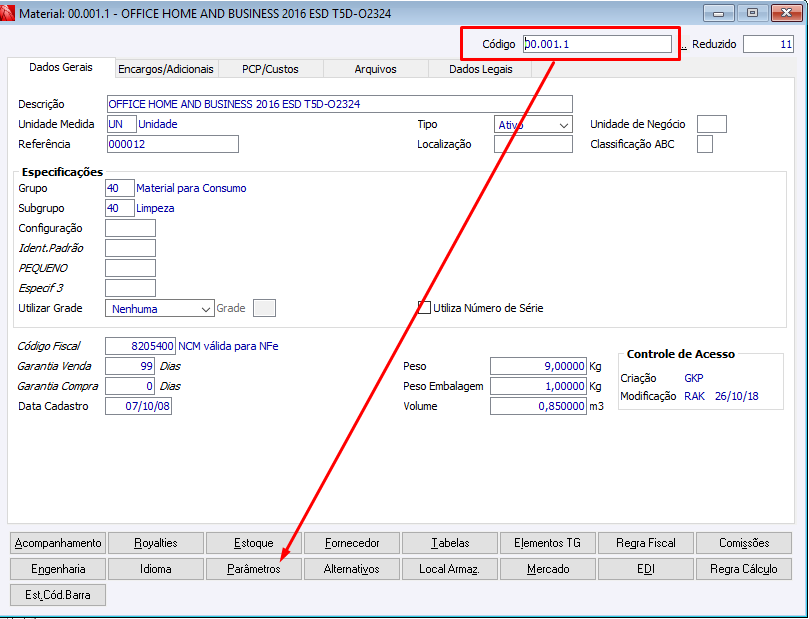
Task: Open the Tipo dropdown showing Ativo
Action: 533,125
